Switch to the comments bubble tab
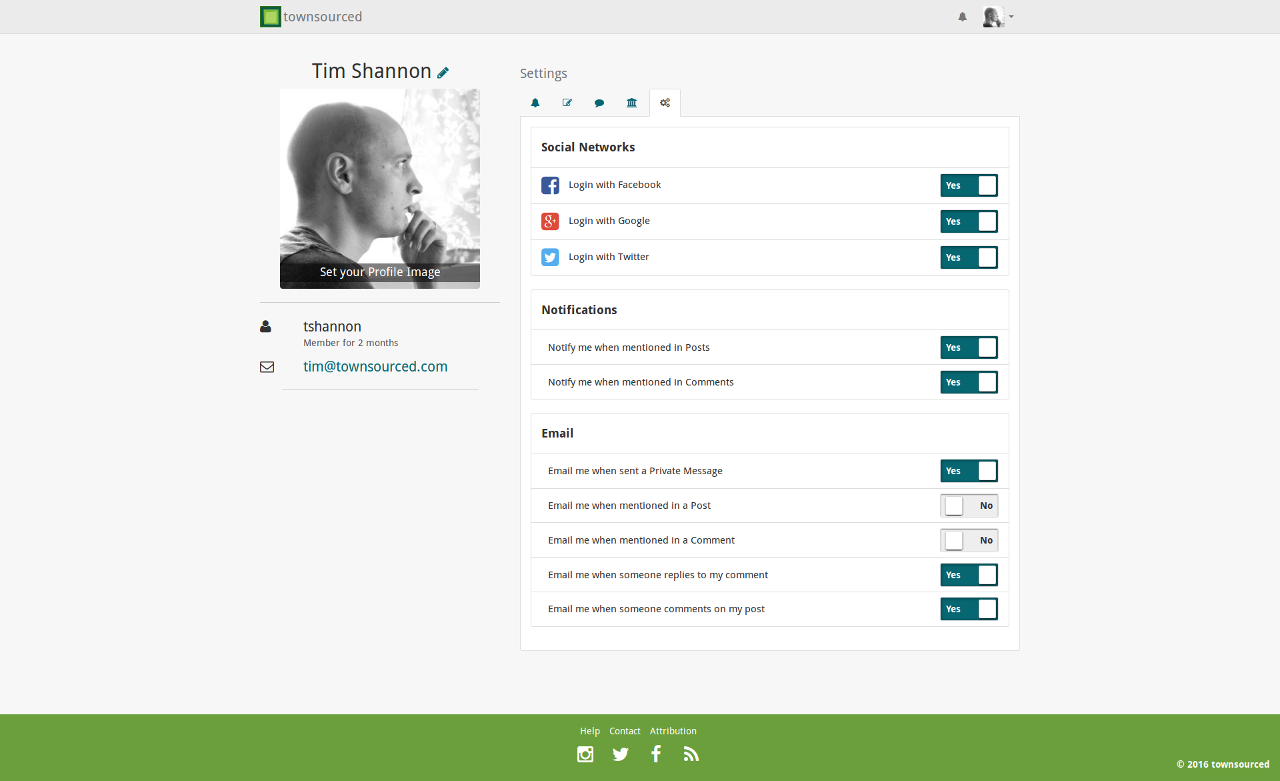 (x=599, y=103)
